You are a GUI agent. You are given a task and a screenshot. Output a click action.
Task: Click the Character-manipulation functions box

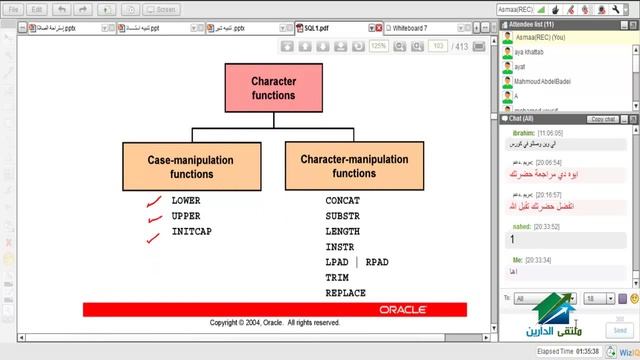click(x=354, y=166)
